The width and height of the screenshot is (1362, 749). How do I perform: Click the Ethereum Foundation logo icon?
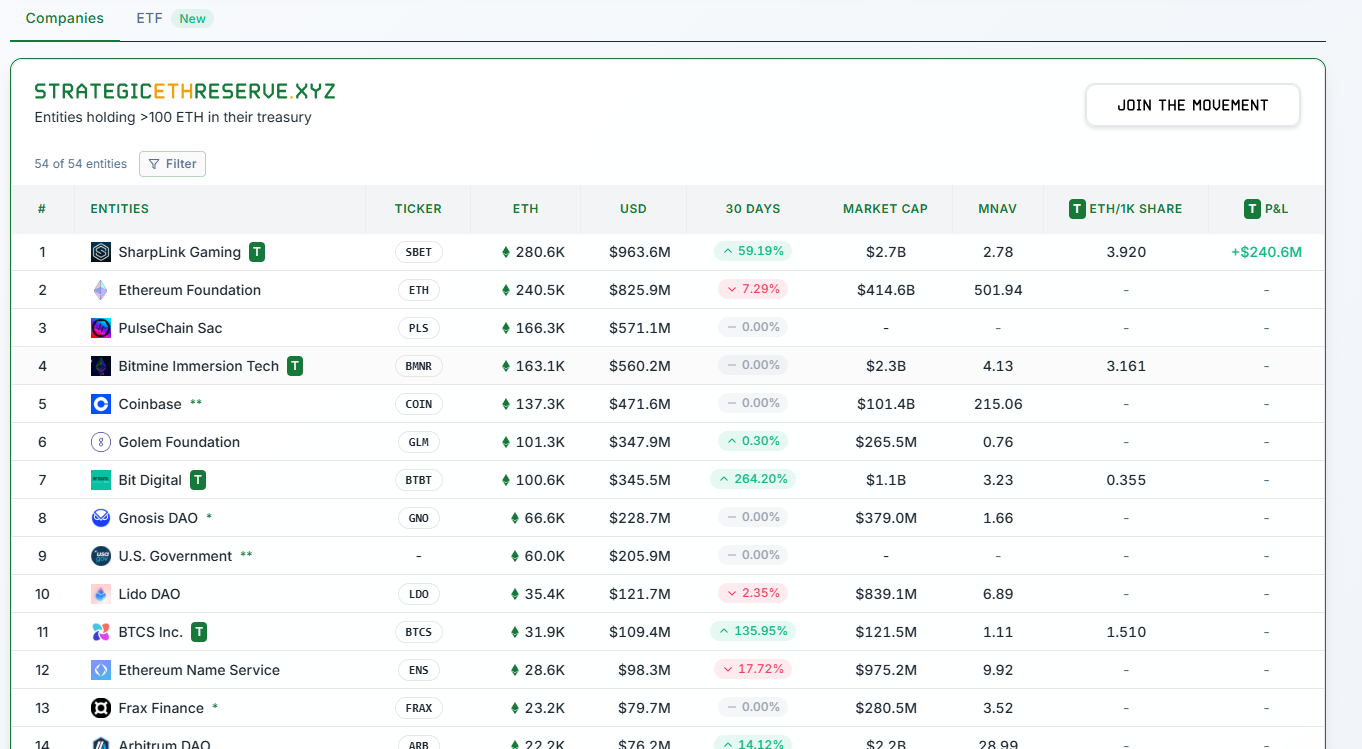click(x=101, y=290)
